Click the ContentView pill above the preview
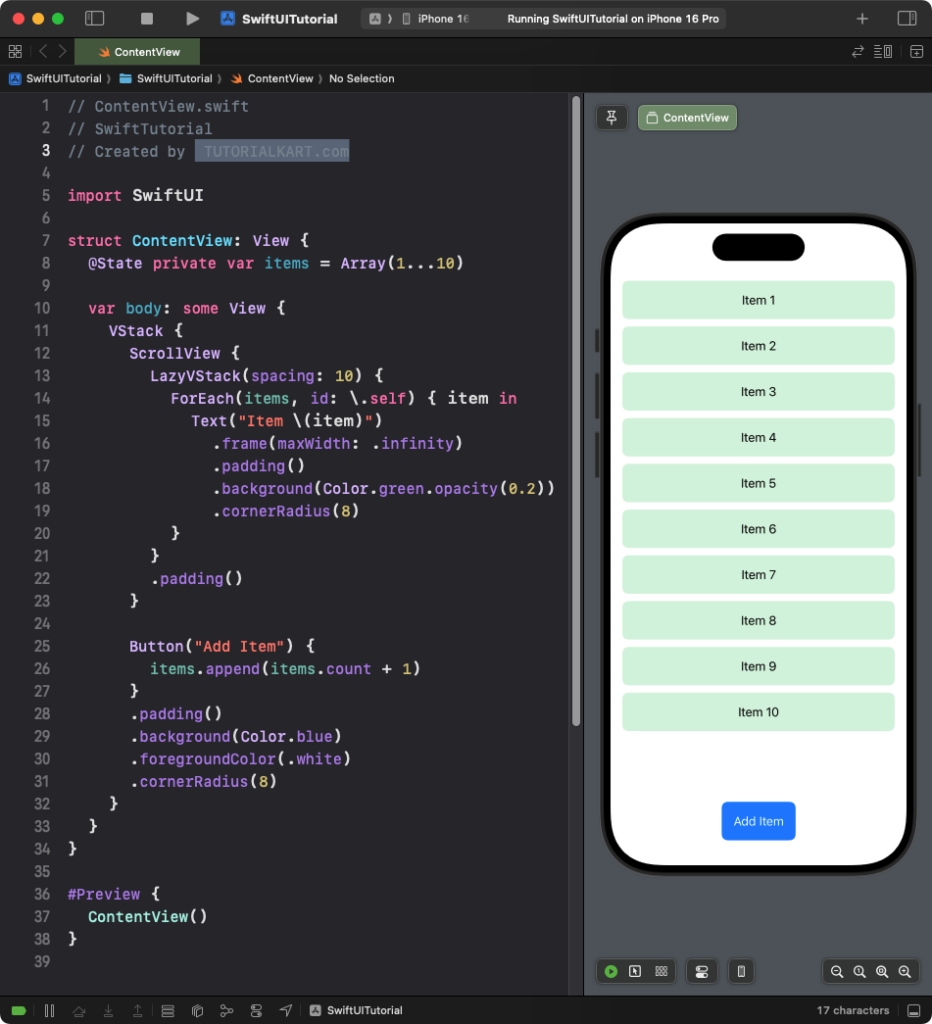The image size is (932, 1024). 687,117
